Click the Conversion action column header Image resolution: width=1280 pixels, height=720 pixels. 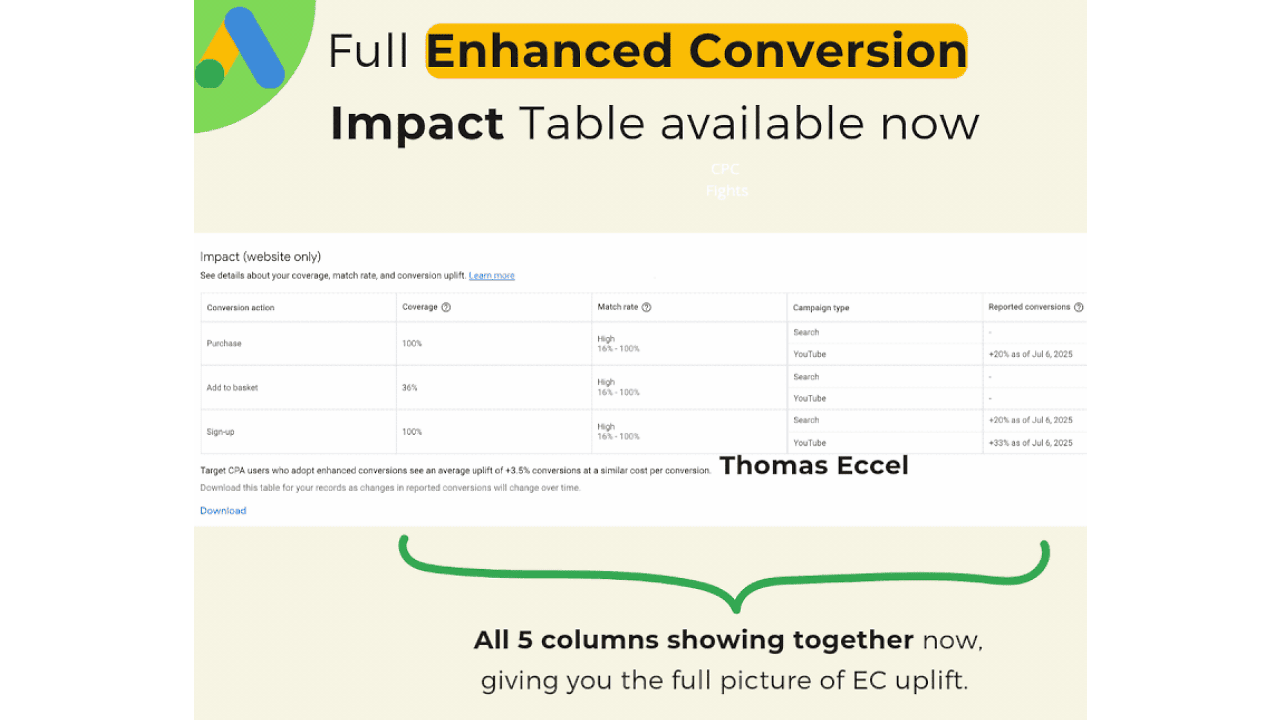click(241, 308)
